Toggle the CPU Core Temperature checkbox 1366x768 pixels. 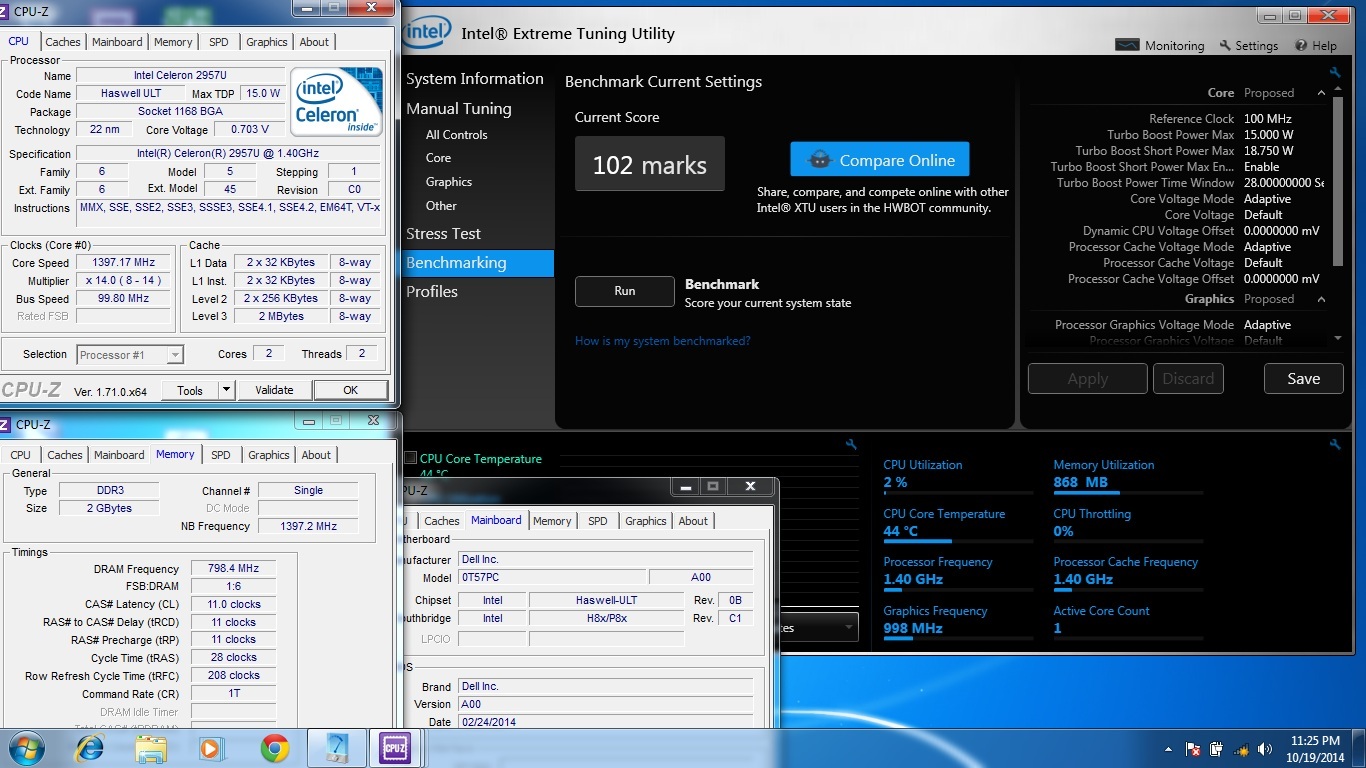click(x=410, y=458)
